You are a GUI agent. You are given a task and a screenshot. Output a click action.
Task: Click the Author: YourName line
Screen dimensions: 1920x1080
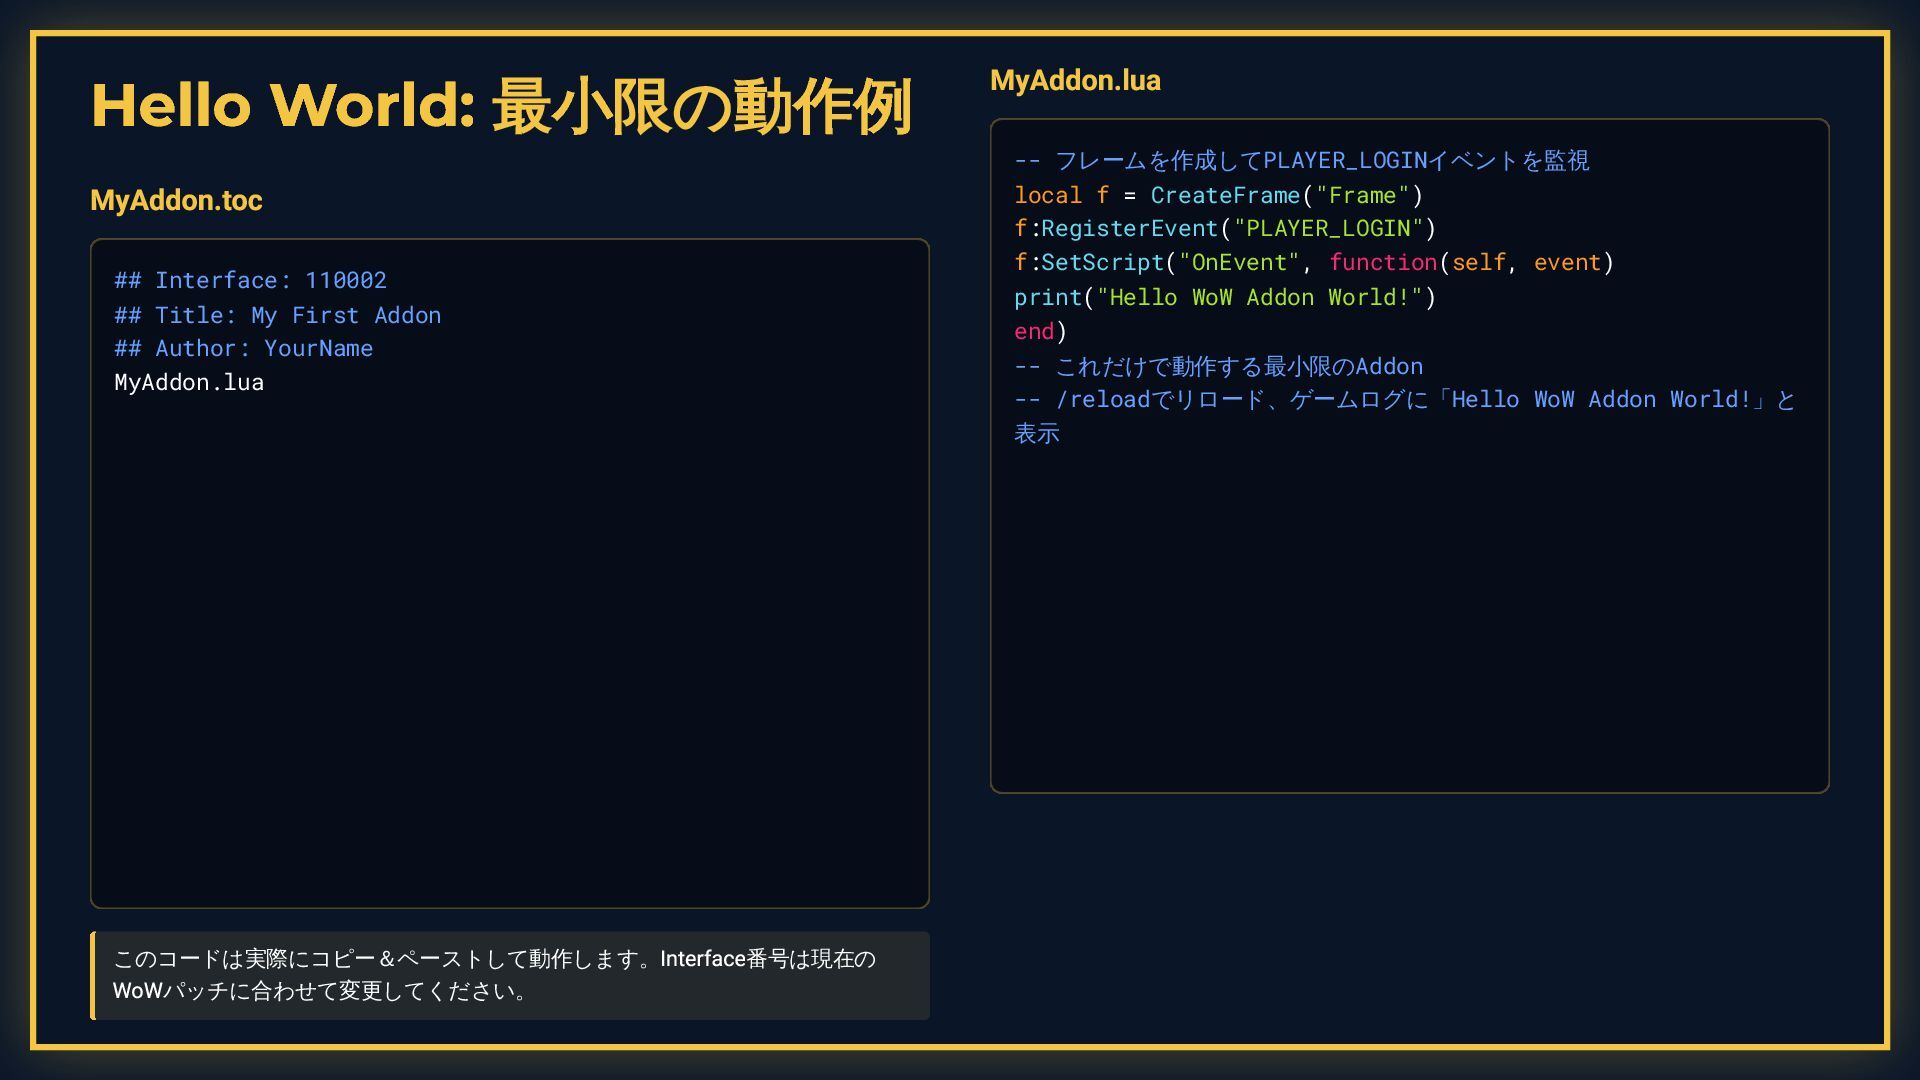tap(243, 349)
